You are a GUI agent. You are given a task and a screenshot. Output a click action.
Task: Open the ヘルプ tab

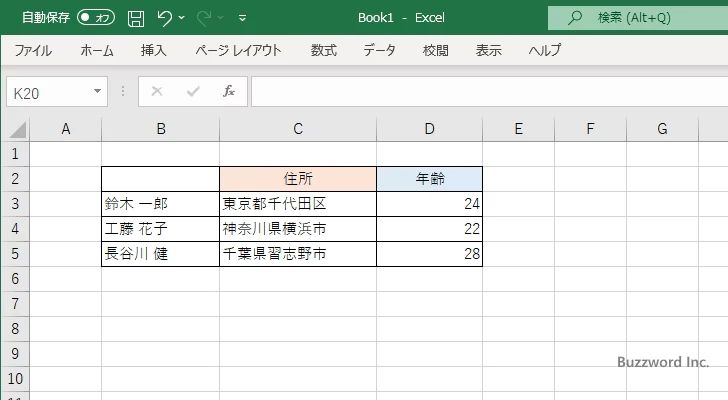[545, 50]
